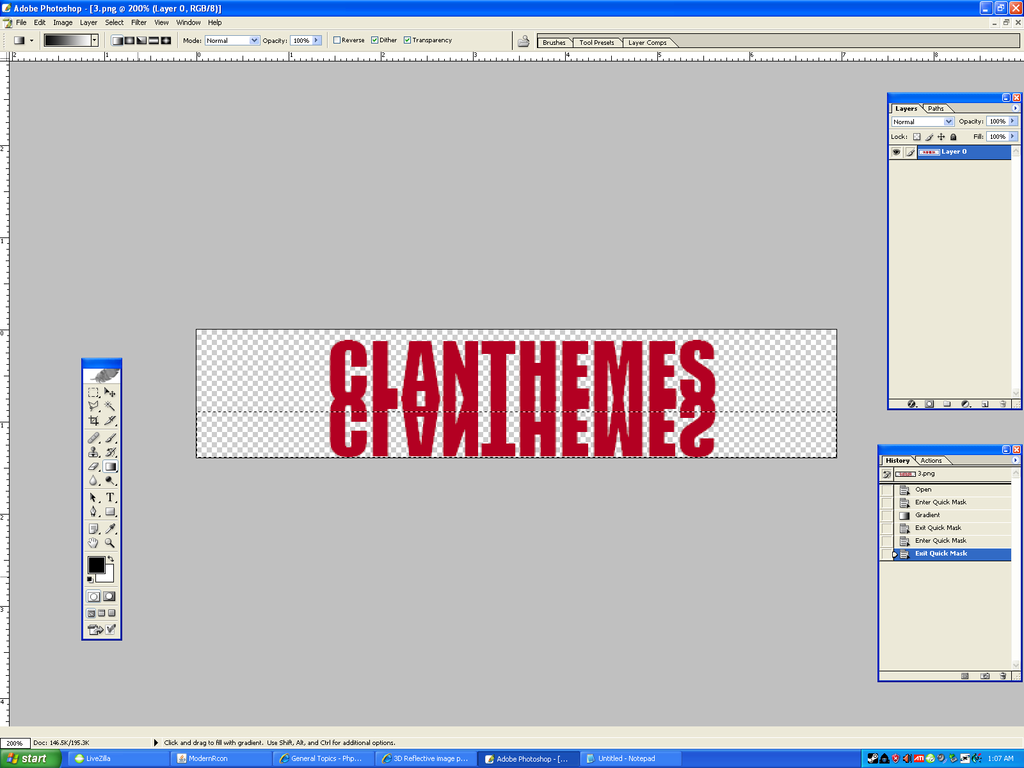Open Opacity slider arrow in options bar

pyautogui.click(x=317, y=40)
